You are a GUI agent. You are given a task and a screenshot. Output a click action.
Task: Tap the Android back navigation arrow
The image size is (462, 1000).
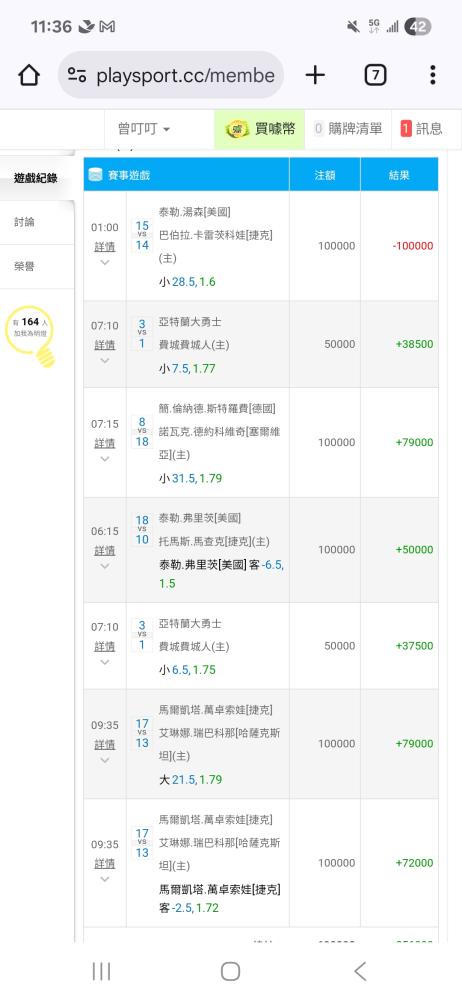point(360,971)
